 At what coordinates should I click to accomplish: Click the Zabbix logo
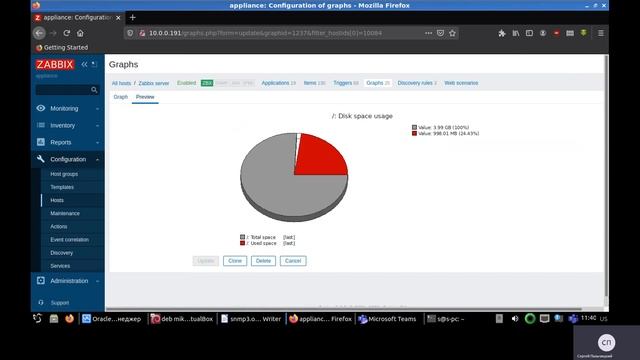[55, 64]
